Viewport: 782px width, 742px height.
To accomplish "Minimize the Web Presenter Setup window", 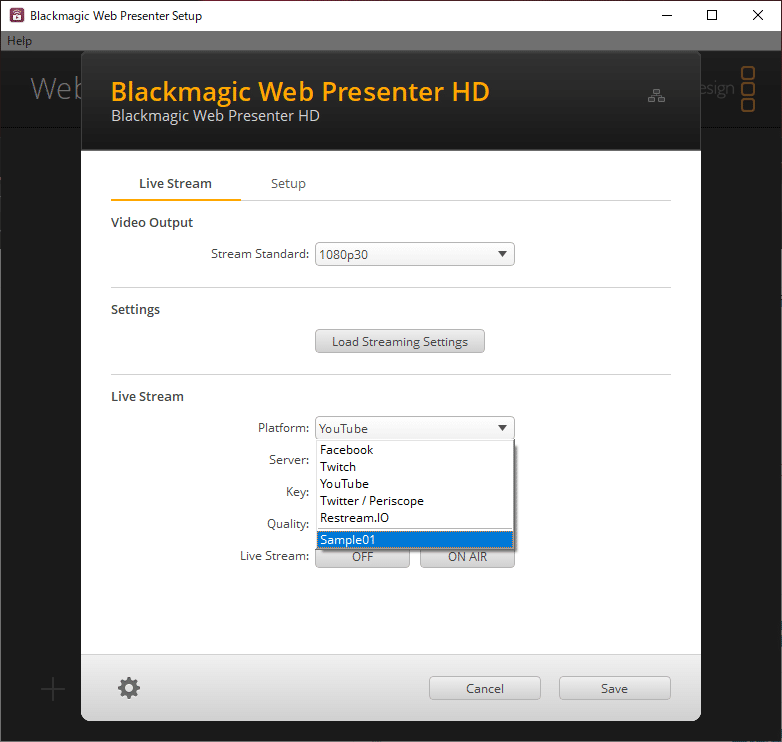I will tap(667, 15).
